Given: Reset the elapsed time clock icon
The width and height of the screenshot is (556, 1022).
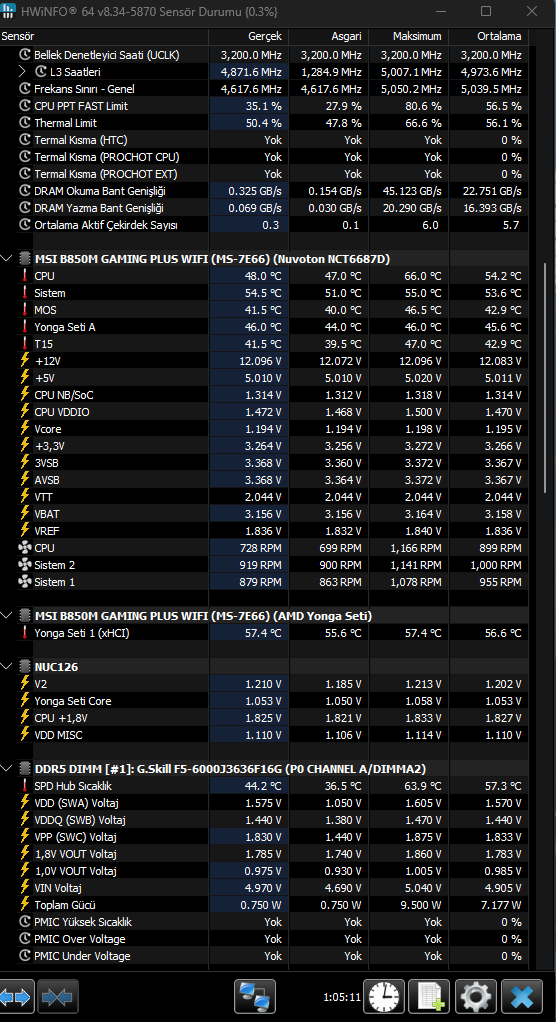Looking at the screenshot, I should point(384,997).
